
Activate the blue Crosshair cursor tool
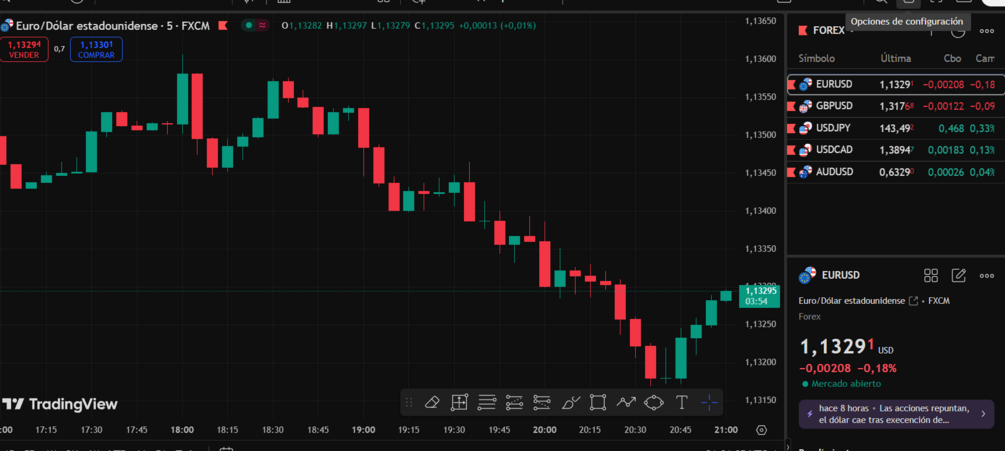pos(709,402)
